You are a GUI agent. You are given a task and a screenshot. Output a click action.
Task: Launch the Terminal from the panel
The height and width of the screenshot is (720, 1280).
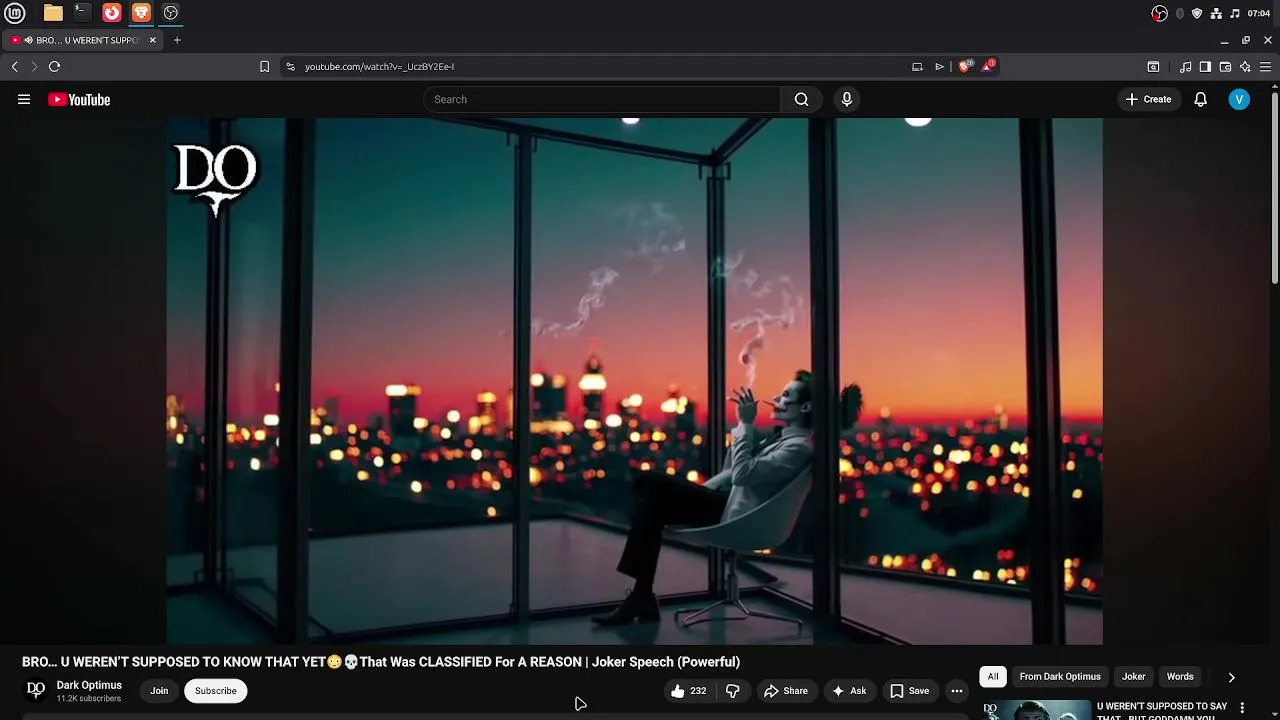[82, 13]
